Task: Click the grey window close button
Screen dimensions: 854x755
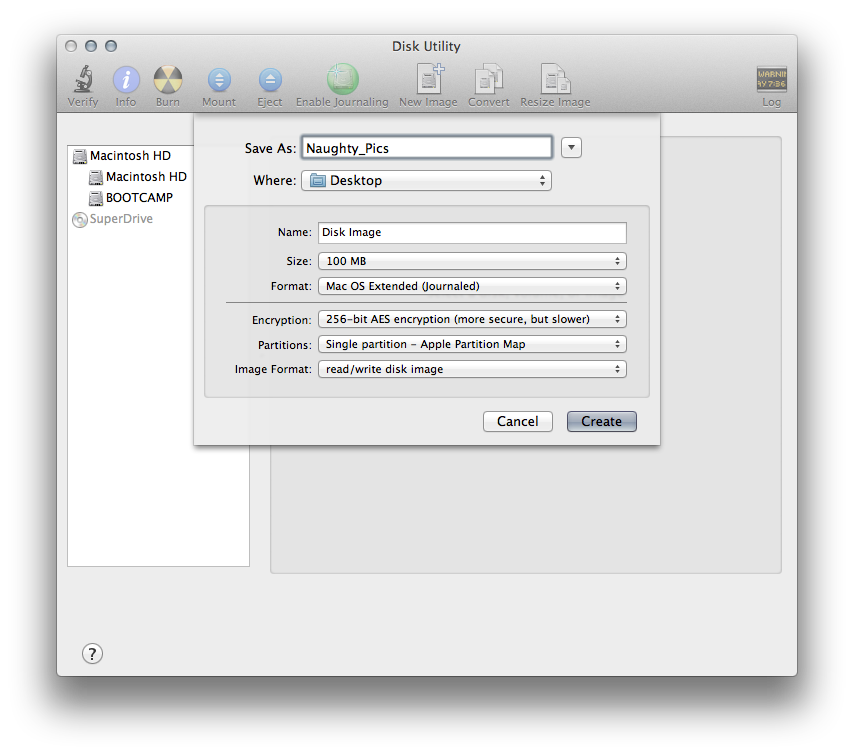Action: [71, 46]
